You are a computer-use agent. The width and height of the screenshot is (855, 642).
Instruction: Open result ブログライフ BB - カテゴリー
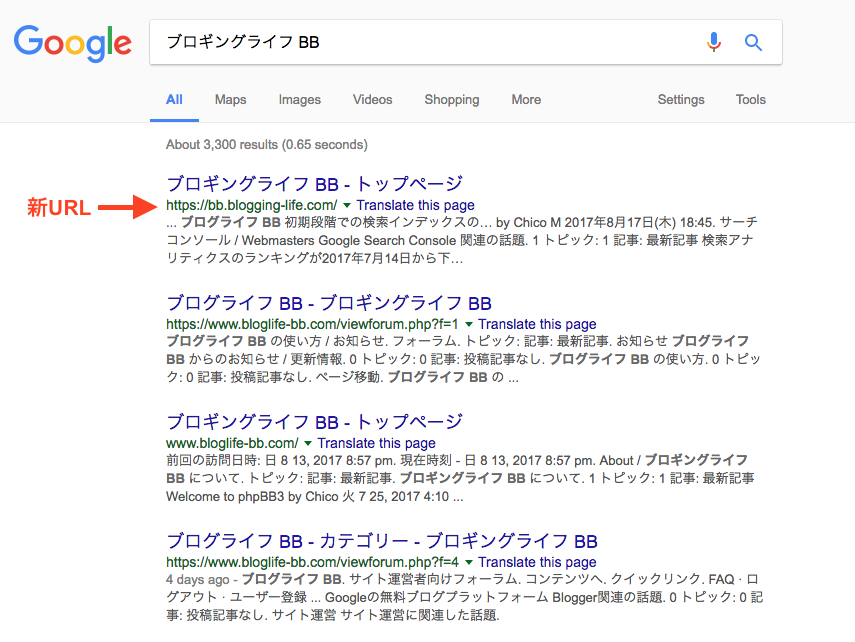(382, 541)
